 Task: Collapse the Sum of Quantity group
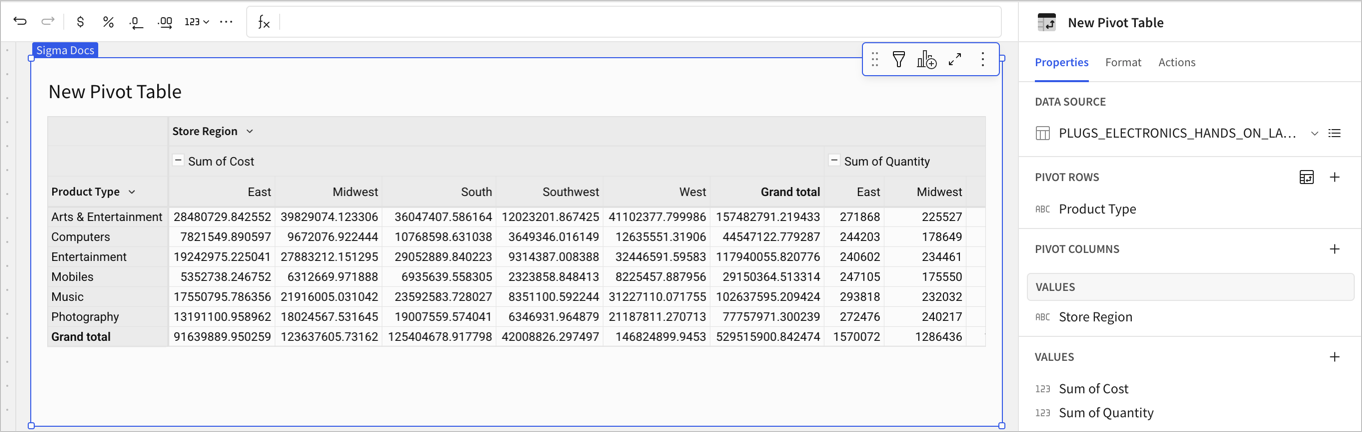coord(834,160)
